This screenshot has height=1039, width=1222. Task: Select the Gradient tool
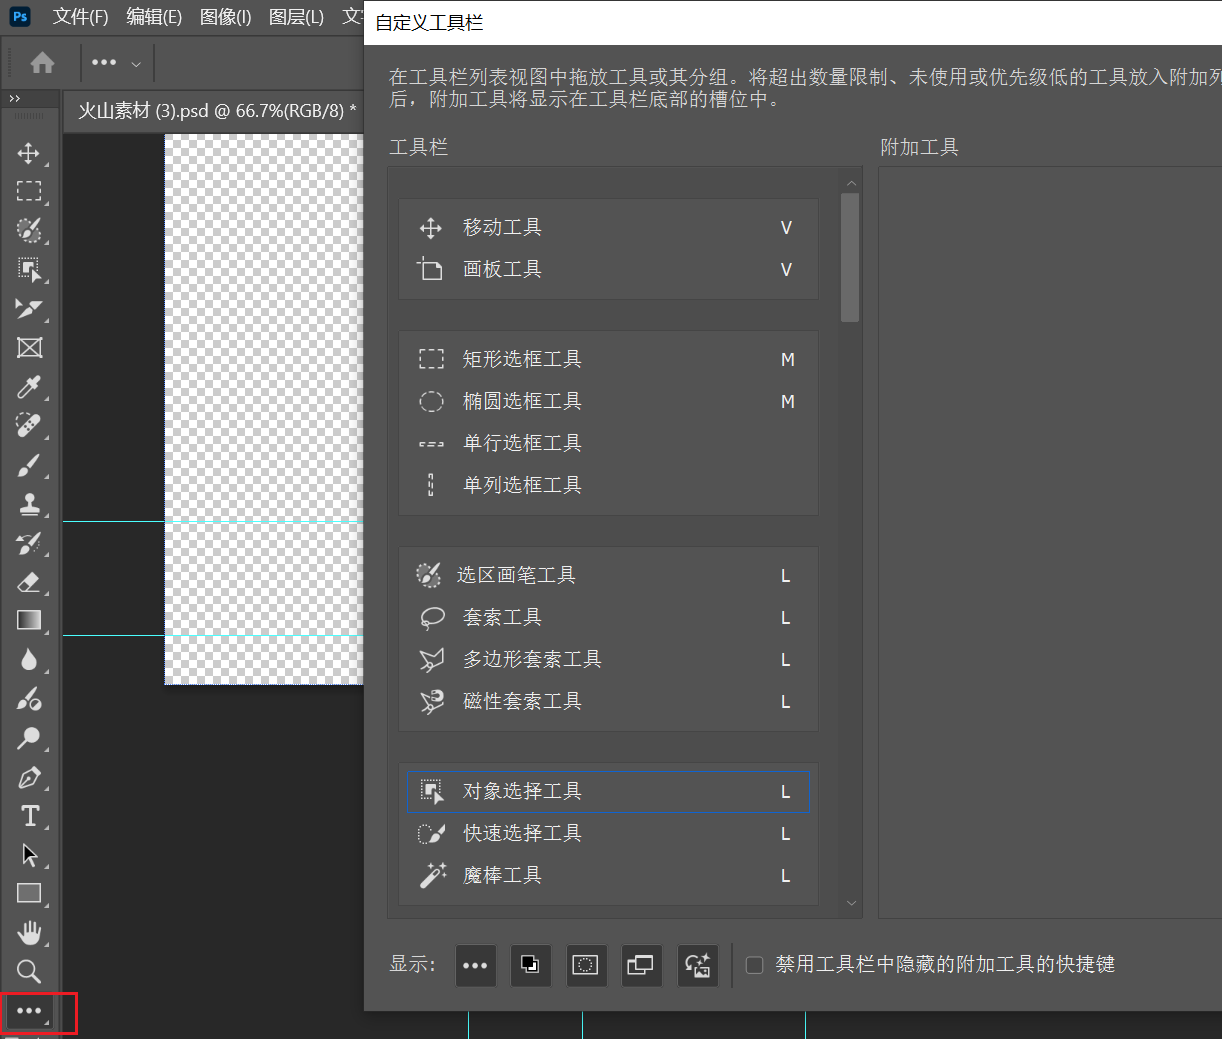(x=30, y=621)
